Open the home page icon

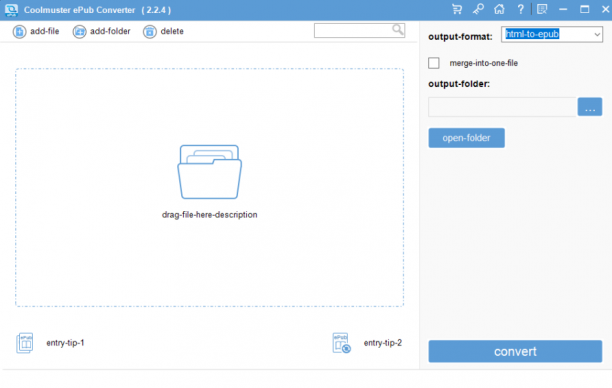[499, 9]
